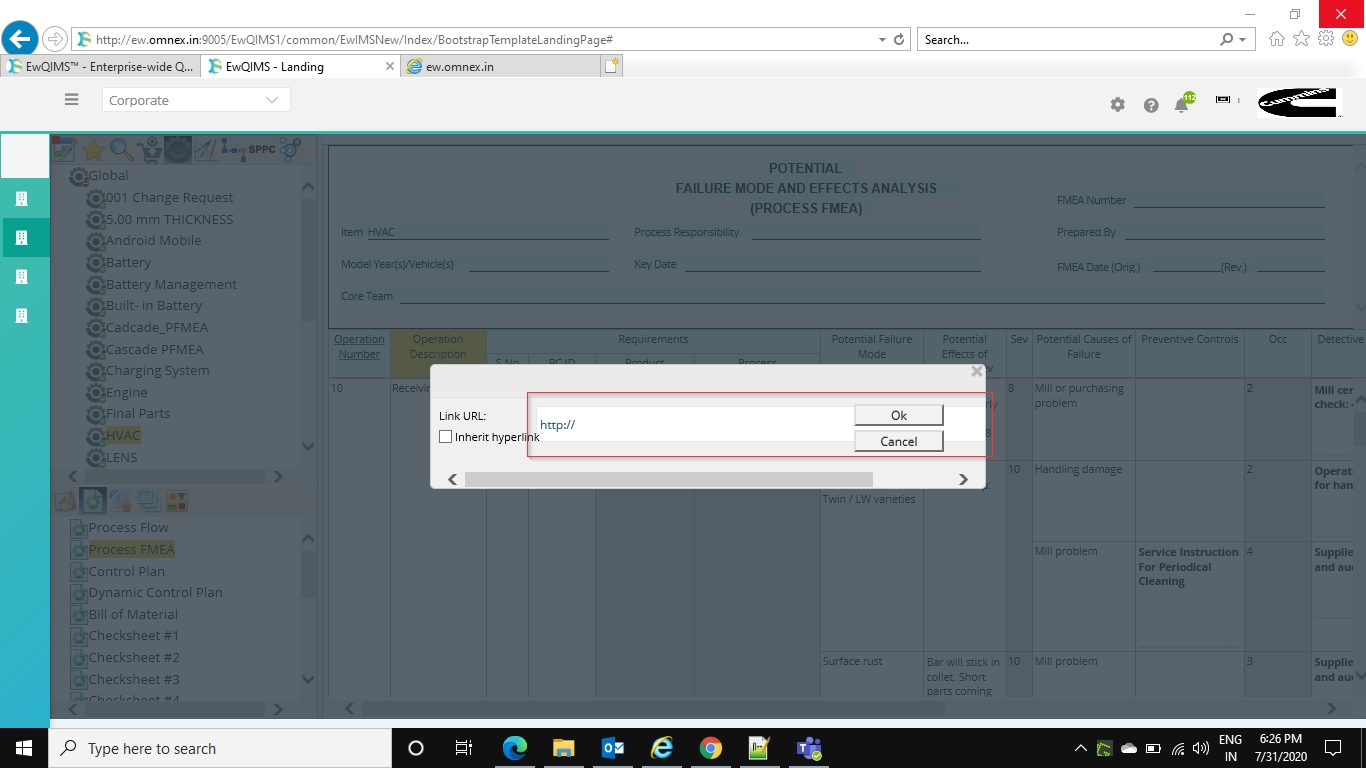Select the gold star favorites icon
This screenshot has width=1366, height=768.
93,150
